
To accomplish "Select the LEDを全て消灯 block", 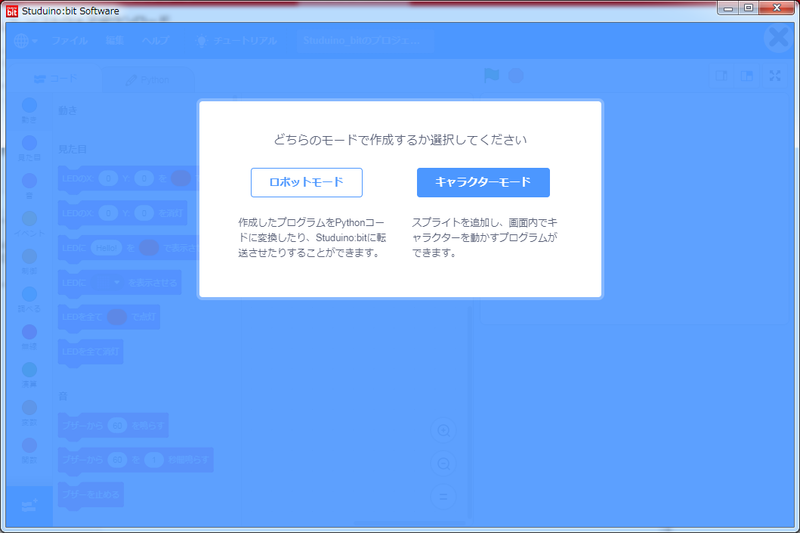I will point(91,352).
